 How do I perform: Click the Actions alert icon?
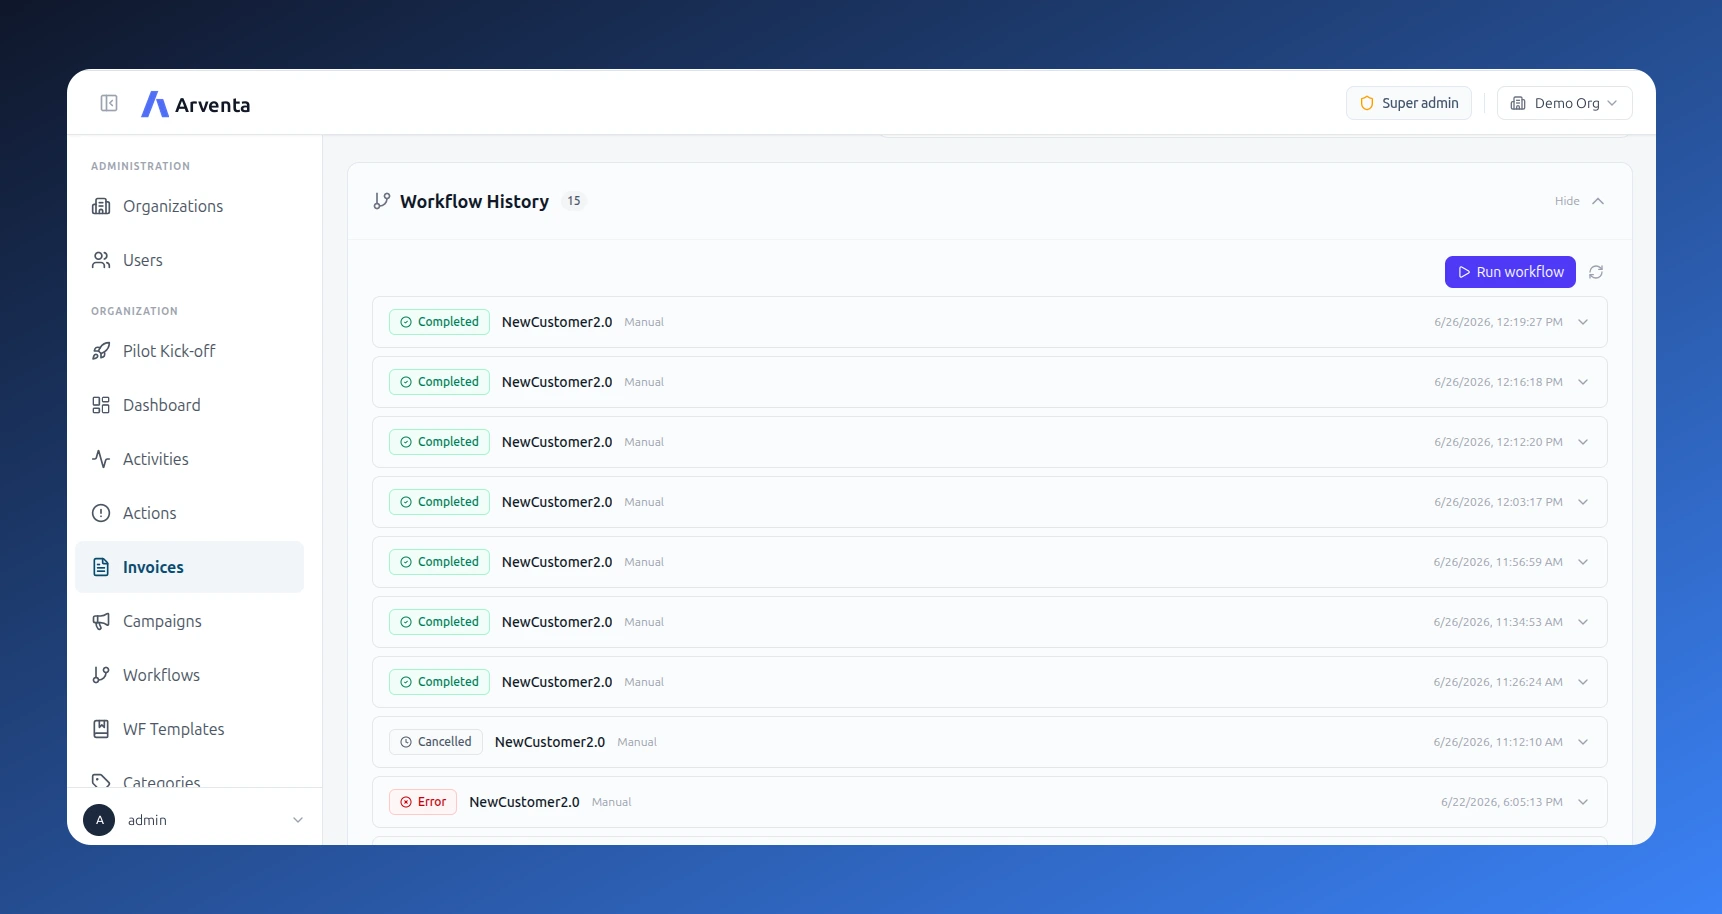101,513
